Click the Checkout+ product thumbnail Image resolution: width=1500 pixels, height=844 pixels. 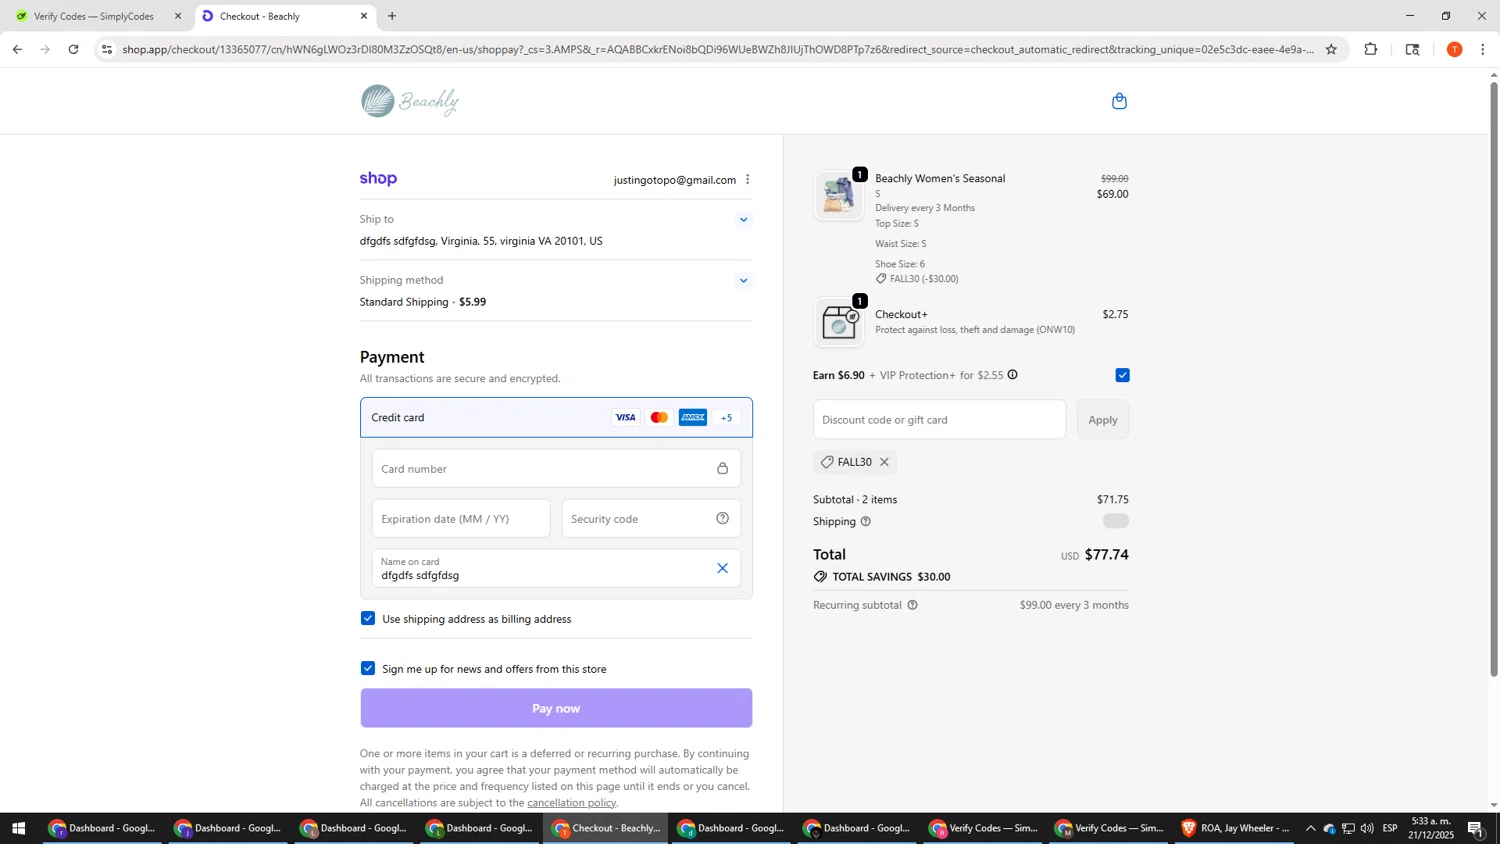click(x=838, y=322)
